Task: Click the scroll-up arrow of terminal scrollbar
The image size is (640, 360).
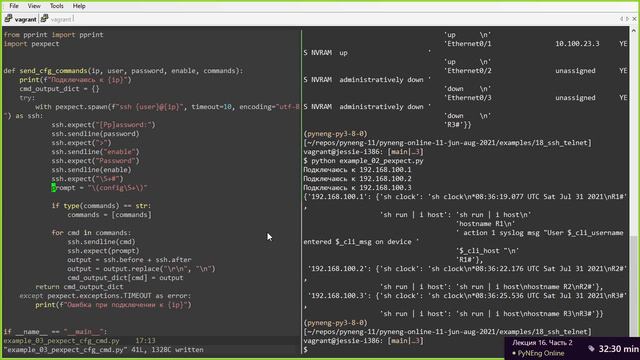Action: (633, 31)
